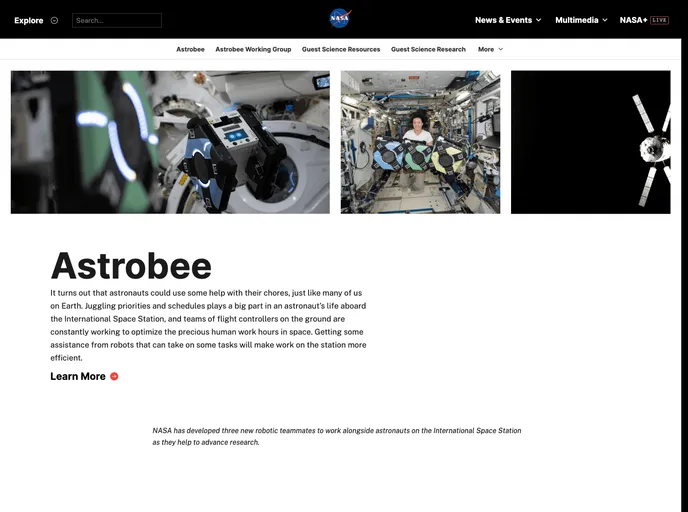Click the NASA meatball logo
This screenshot has width=688, height=512.
pos(340,19)
